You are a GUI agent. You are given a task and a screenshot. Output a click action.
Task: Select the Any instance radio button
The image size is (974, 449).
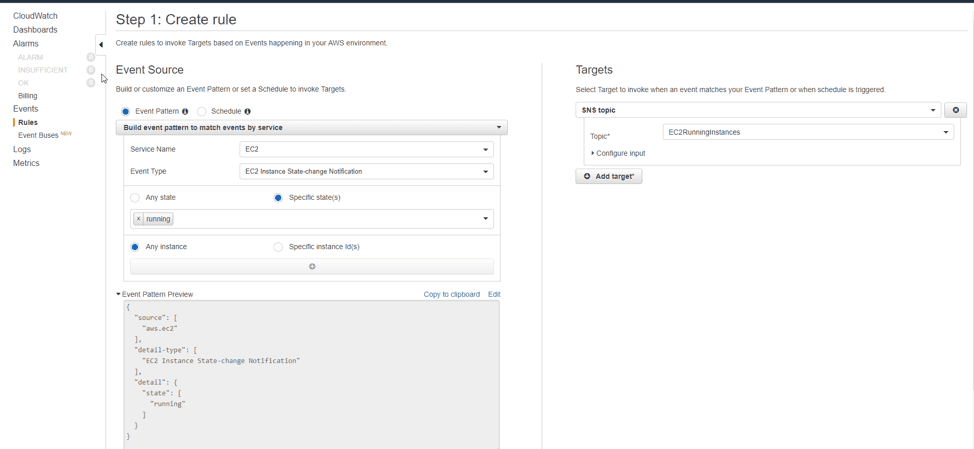click(135, 247)
